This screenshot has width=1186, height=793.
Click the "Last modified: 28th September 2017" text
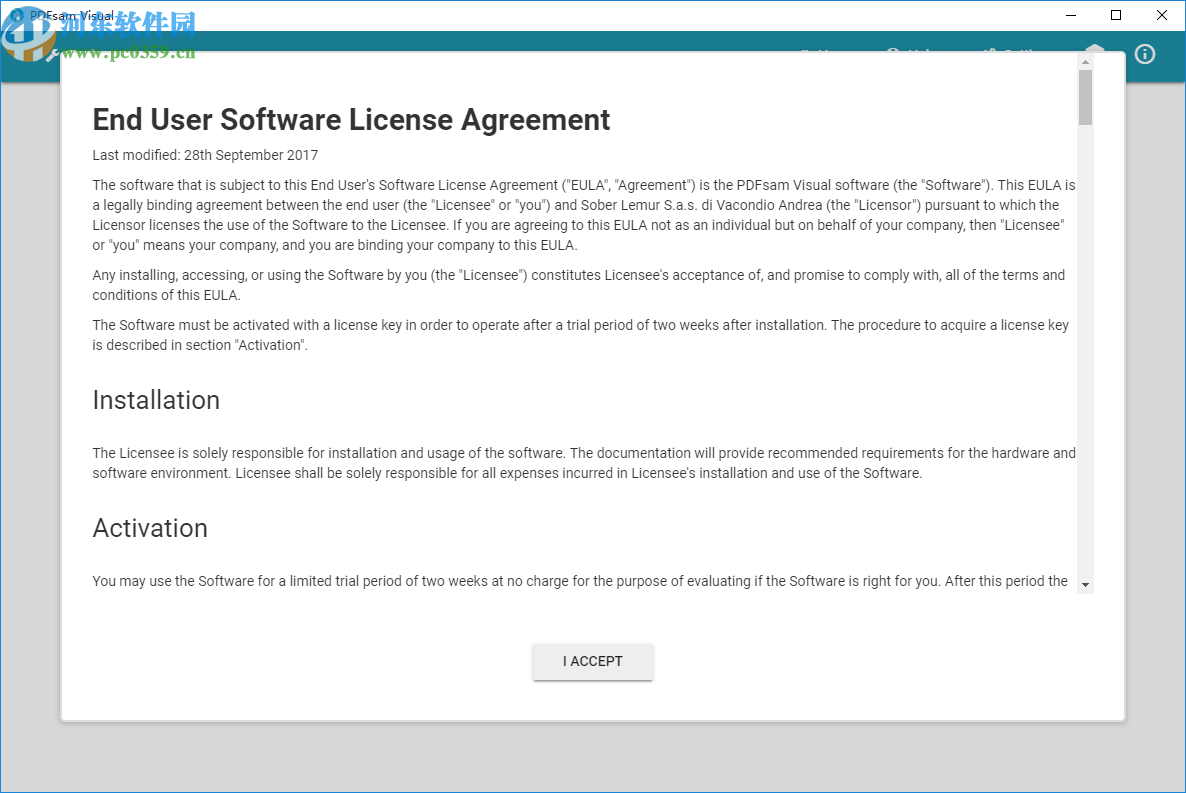(x=205, y=155)
